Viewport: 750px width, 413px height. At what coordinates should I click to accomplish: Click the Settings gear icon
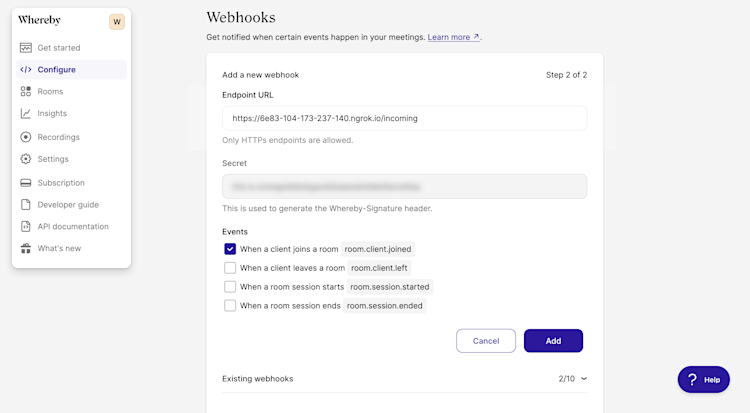coord(26,159)
